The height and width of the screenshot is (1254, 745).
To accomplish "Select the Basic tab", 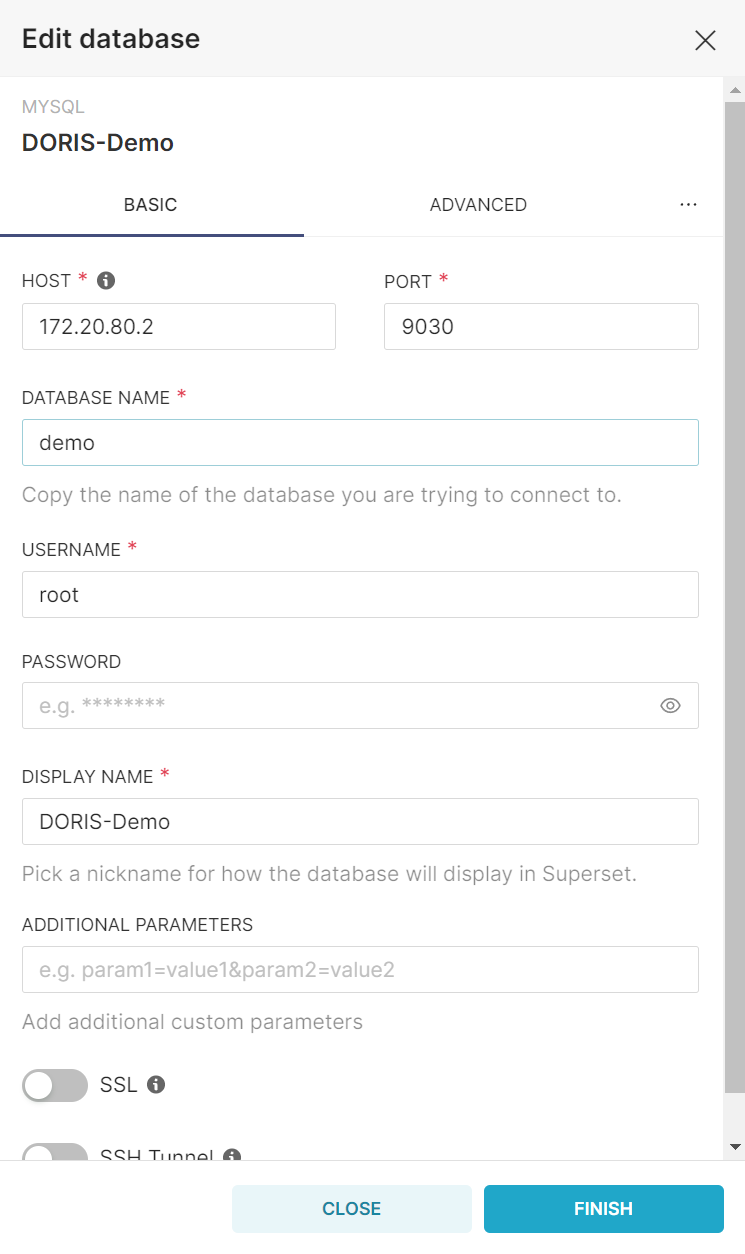I will click(151, 205).
